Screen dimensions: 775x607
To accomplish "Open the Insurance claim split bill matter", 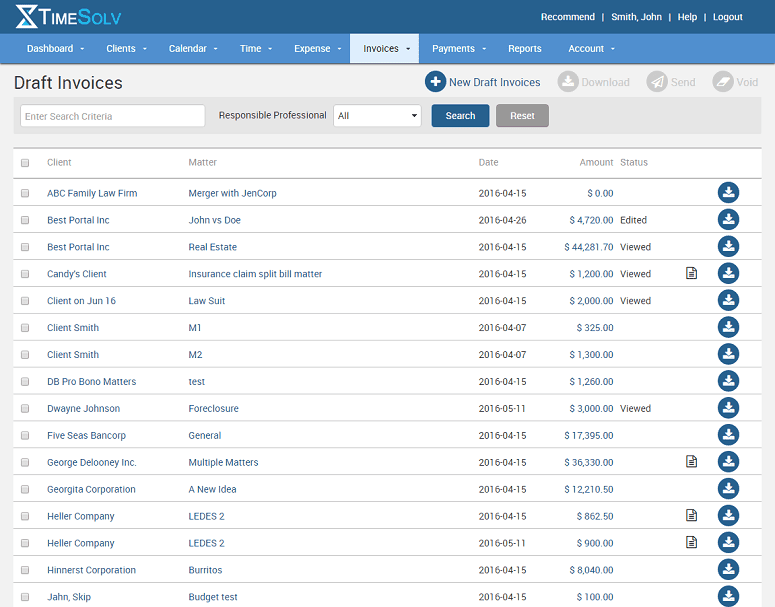I will click(255, 274).
